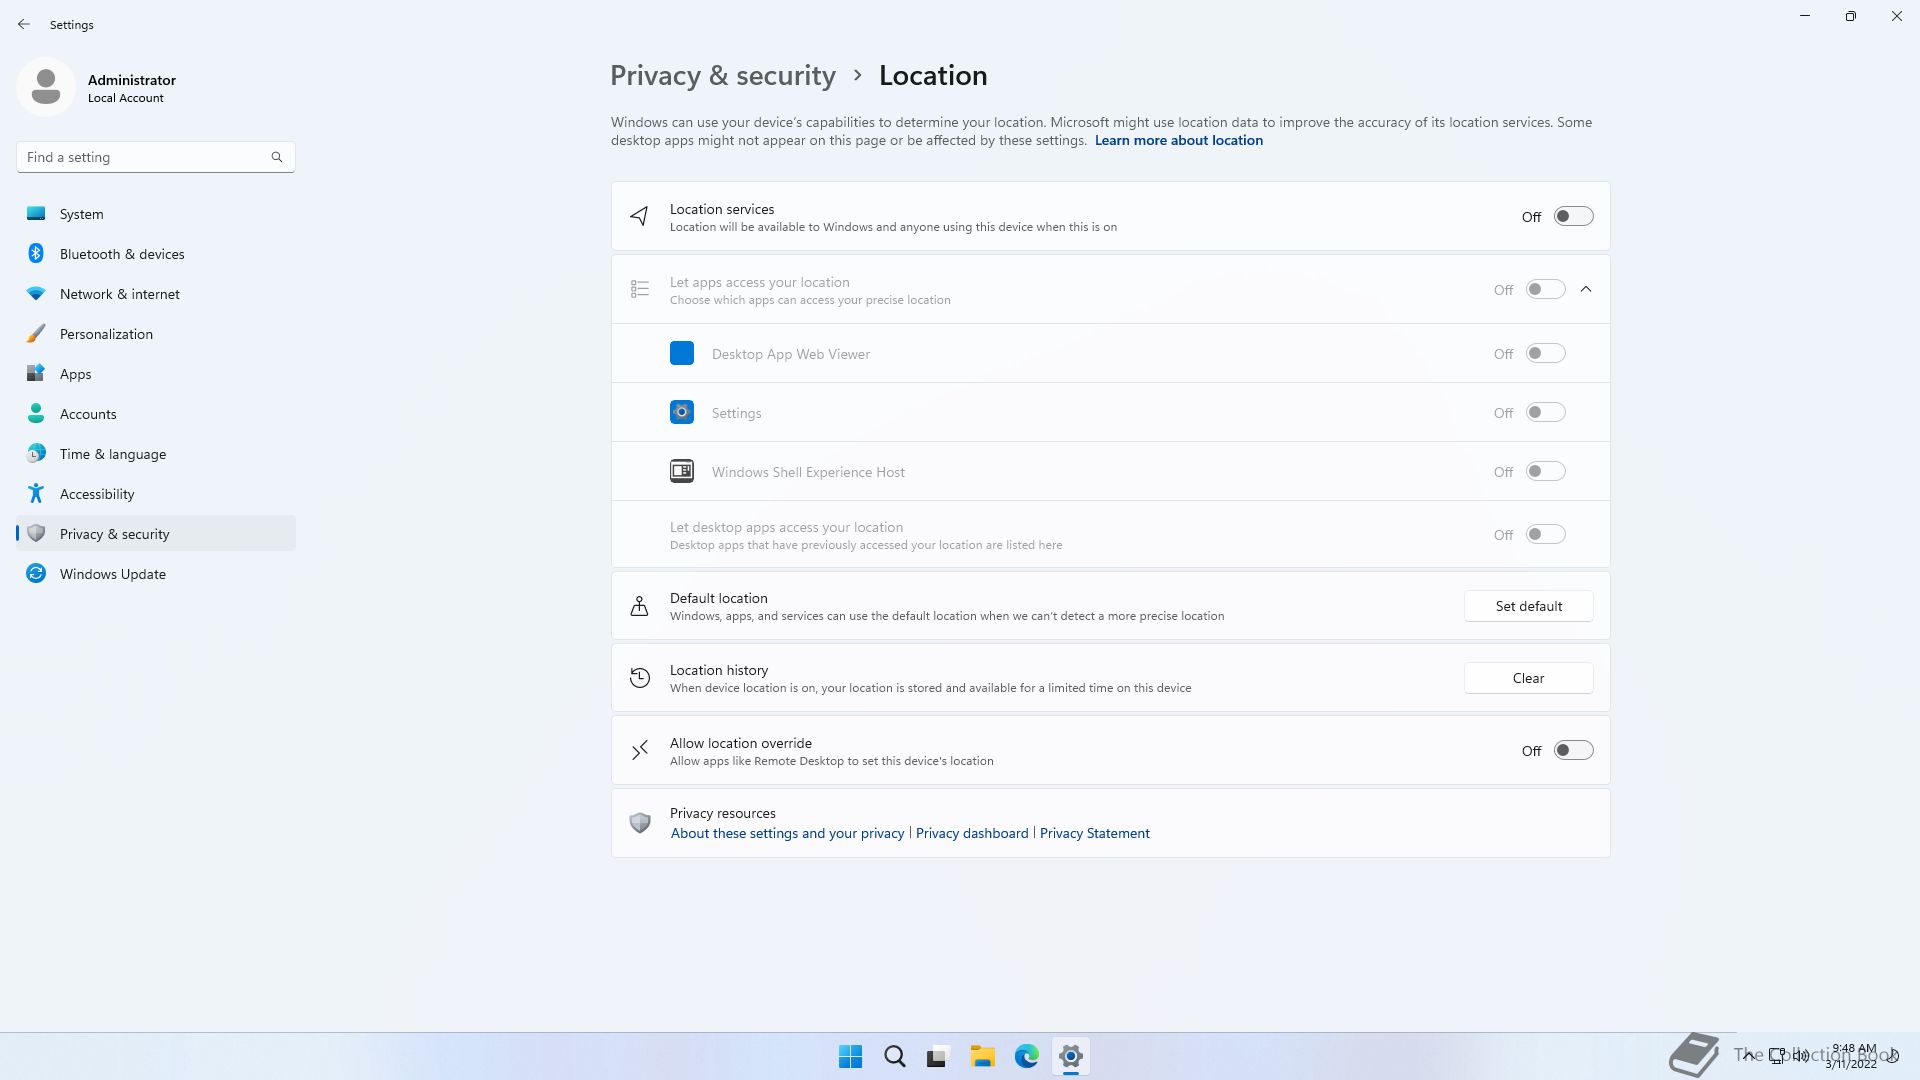This screenshot has height=1080, width=1920.
Task: Click the System monitor icon in sidebar
Action: coord(36,213)
